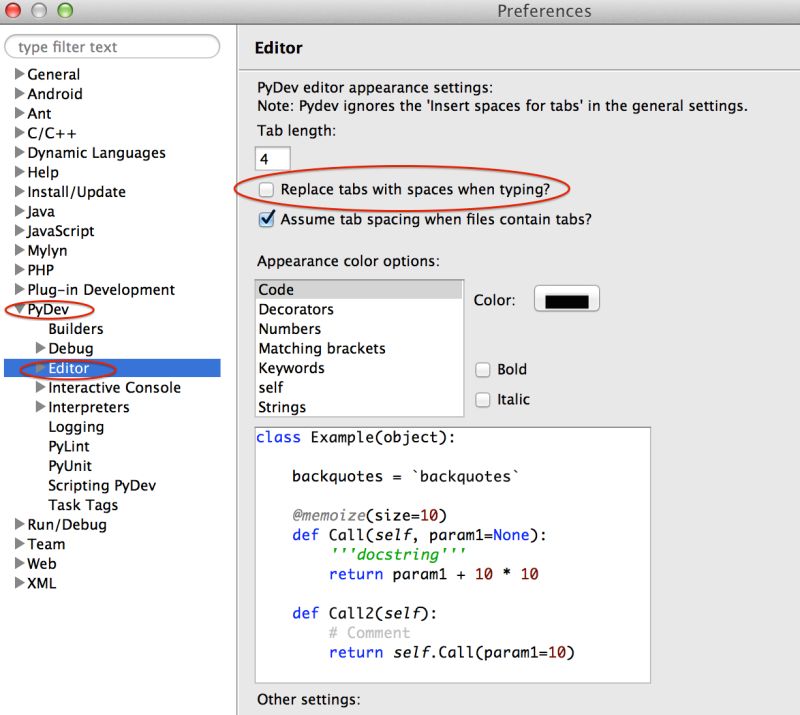
Task: Enable the Italic option
Action: point(484,398)
